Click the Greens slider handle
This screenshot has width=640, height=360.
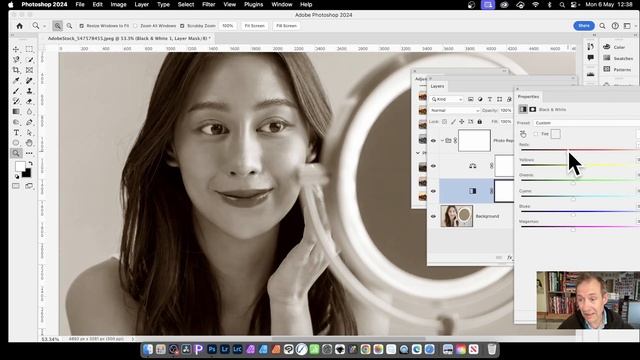[x=573, y=183]
